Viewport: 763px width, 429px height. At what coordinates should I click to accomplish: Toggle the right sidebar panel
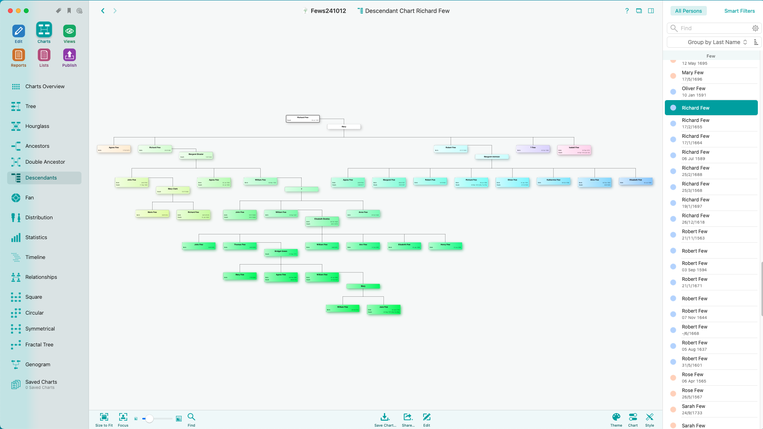coord(651,11)
